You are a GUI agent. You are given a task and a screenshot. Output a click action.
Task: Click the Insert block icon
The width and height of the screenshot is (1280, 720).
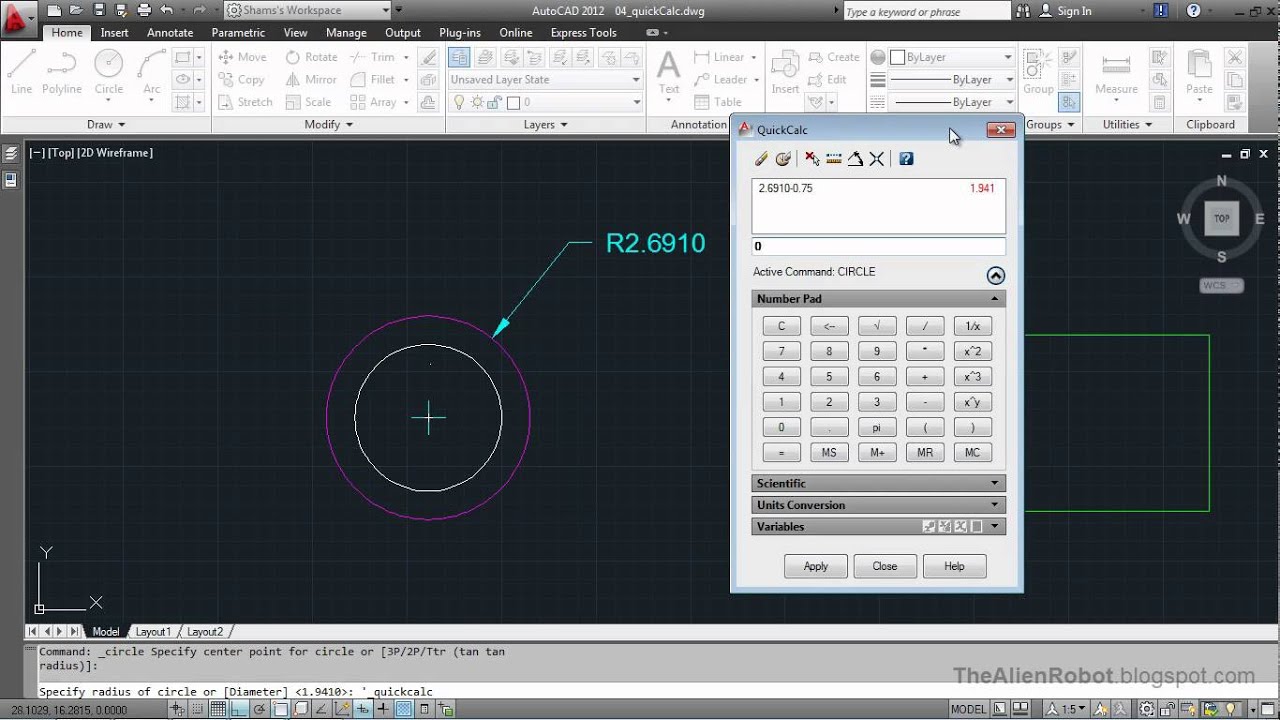click(x=785, y=72)
